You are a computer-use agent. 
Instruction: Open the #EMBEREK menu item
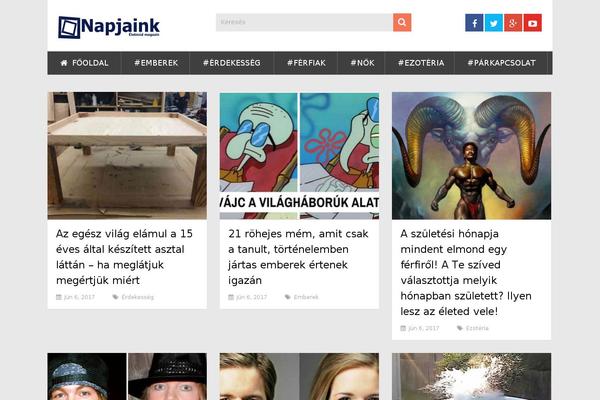click(x=156, y=63)
